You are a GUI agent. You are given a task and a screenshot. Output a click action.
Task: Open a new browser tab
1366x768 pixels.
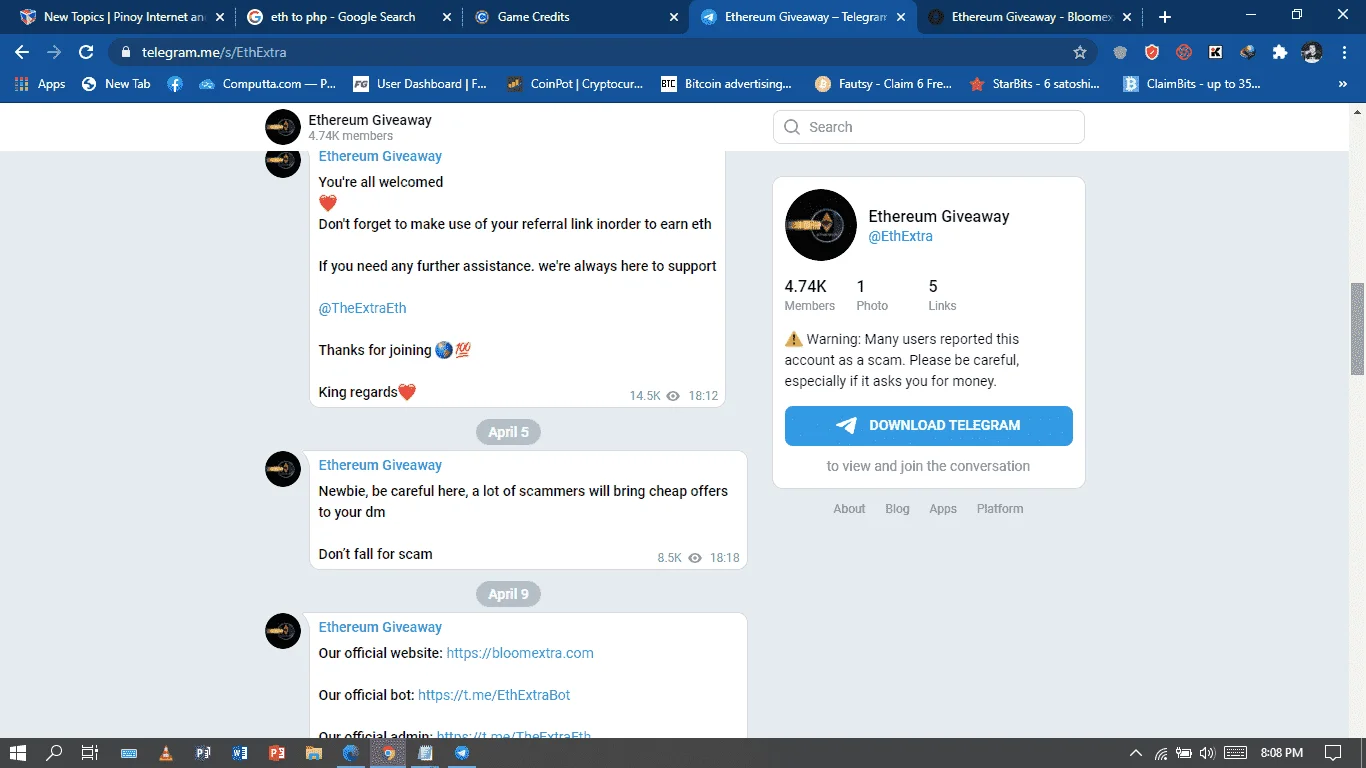point(1165,17)
